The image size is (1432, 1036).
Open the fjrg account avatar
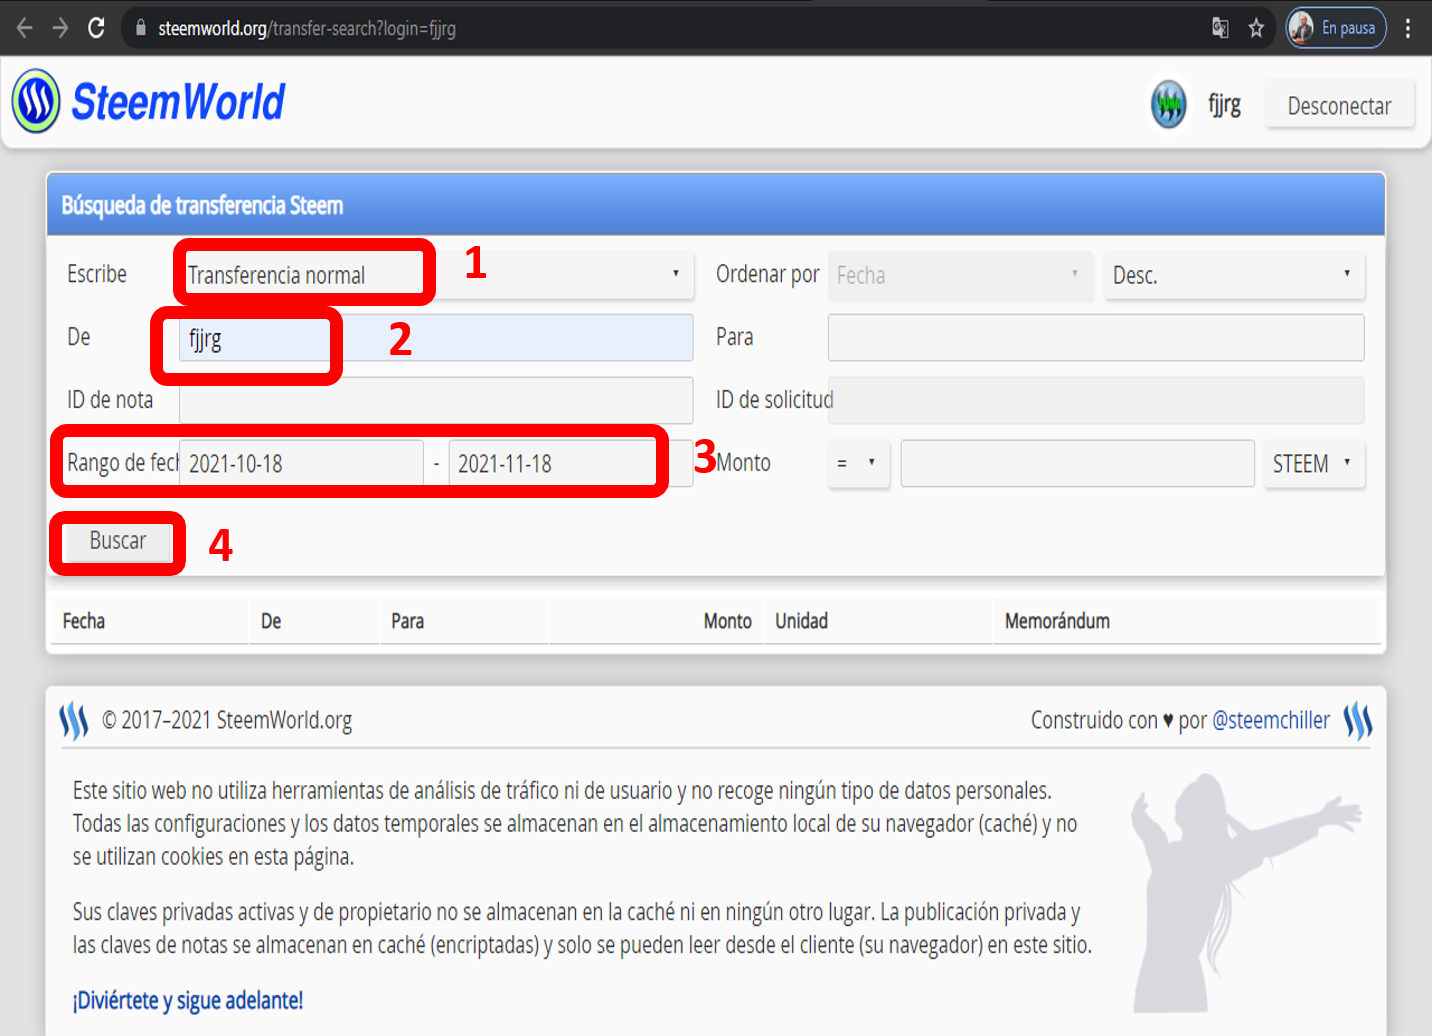[x=1168, y=104]
